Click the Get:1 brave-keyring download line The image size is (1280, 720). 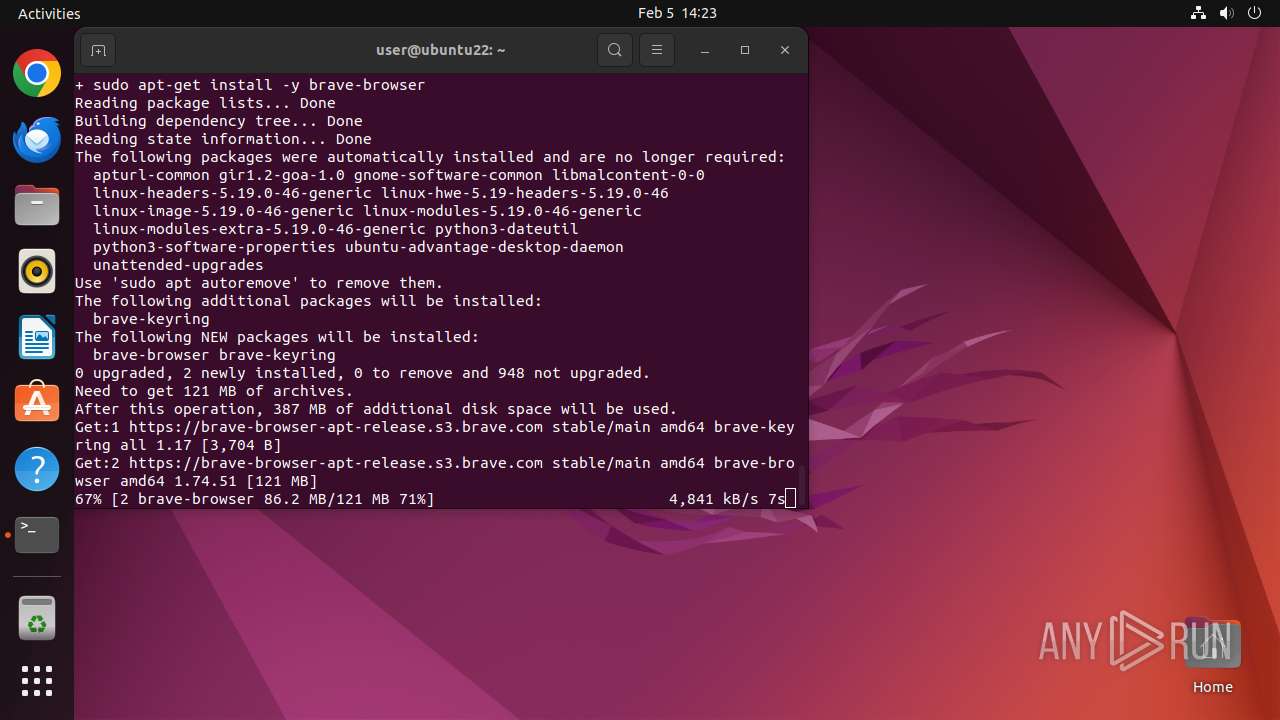435,436
